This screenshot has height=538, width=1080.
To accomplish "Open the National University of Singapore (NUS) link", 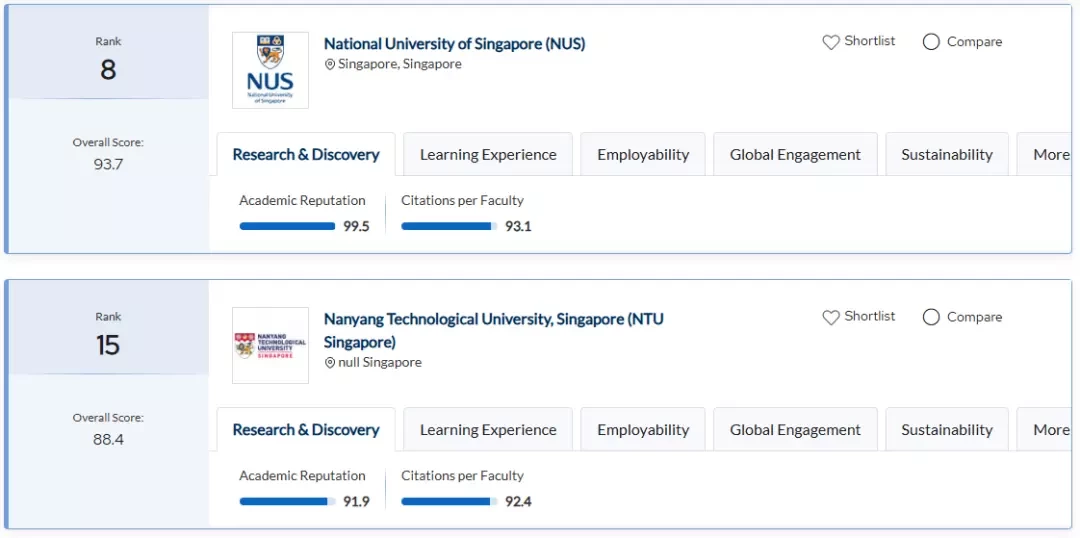I will (455, 43).
